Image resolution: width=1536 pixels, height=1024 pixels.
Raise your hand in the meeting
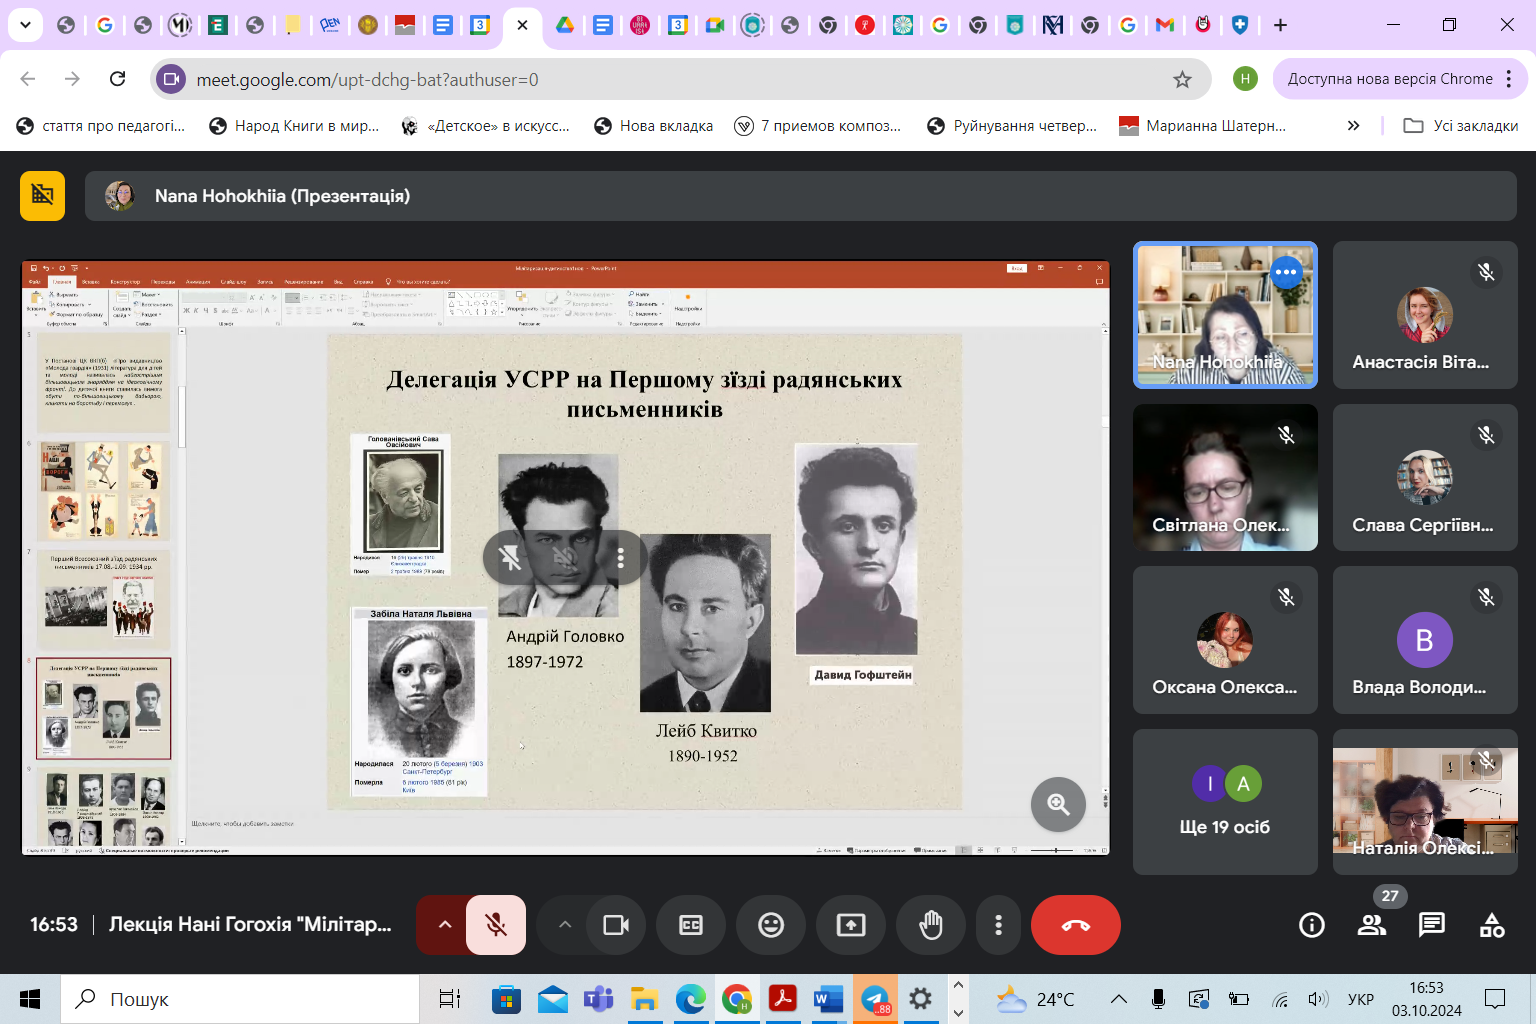click(x=930, y=925)
